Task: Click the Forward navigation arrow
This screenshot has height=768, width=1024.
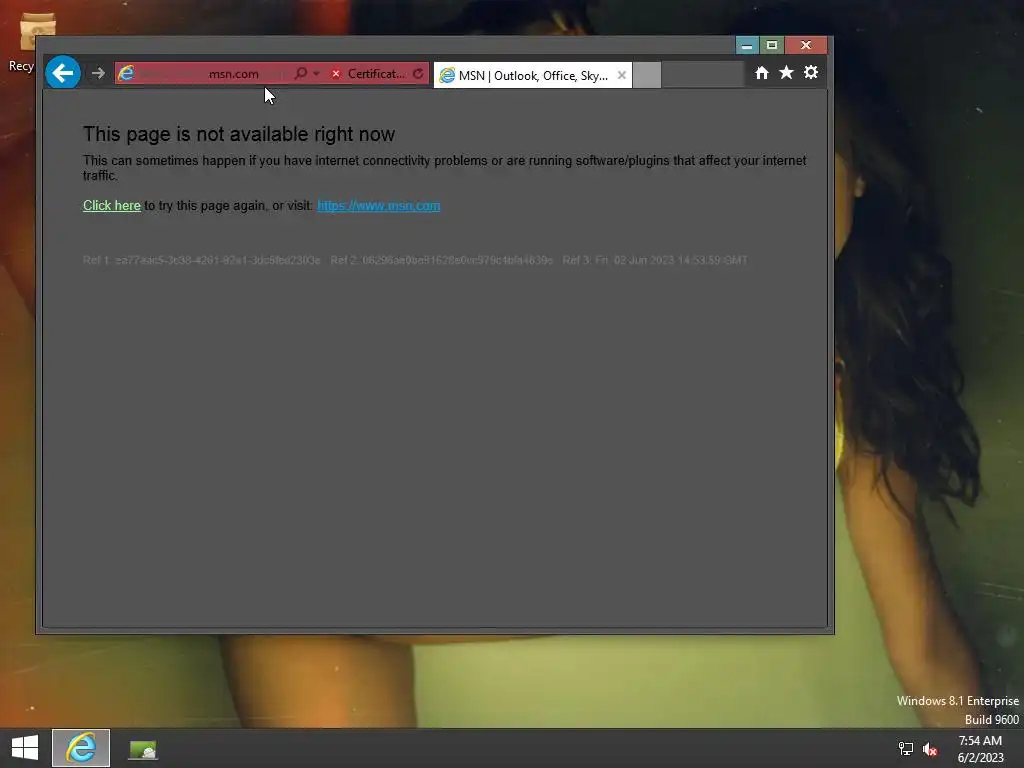Action: coord(98,73)
